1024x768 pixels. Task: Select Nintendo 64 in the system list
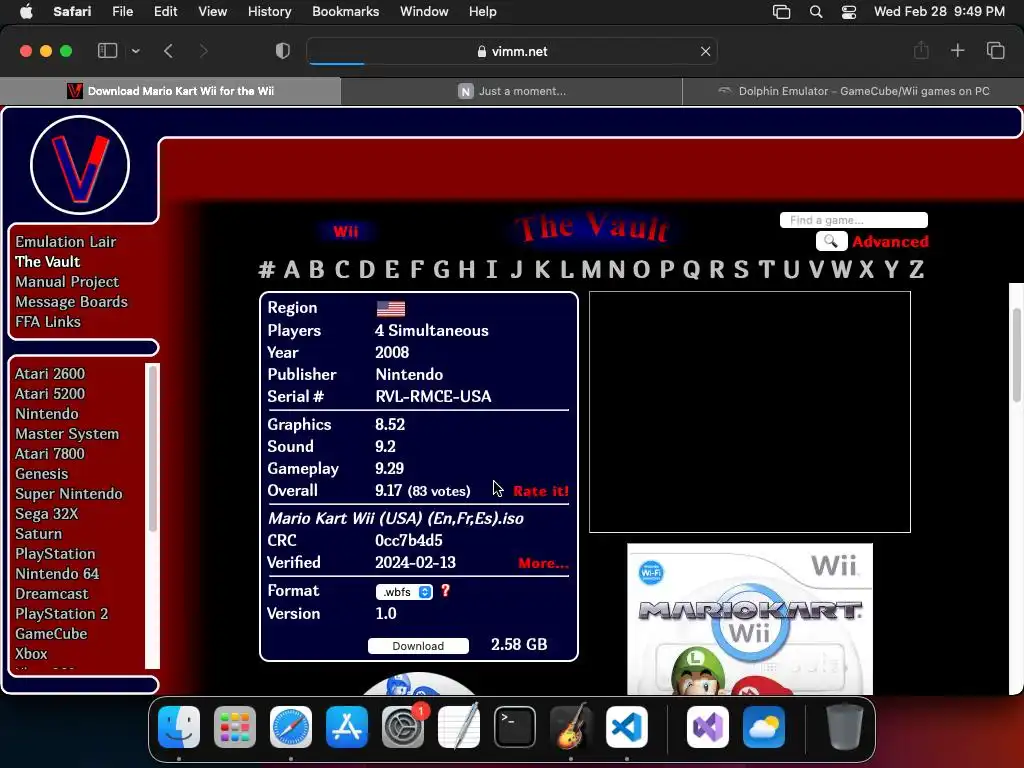click(57, 573)
